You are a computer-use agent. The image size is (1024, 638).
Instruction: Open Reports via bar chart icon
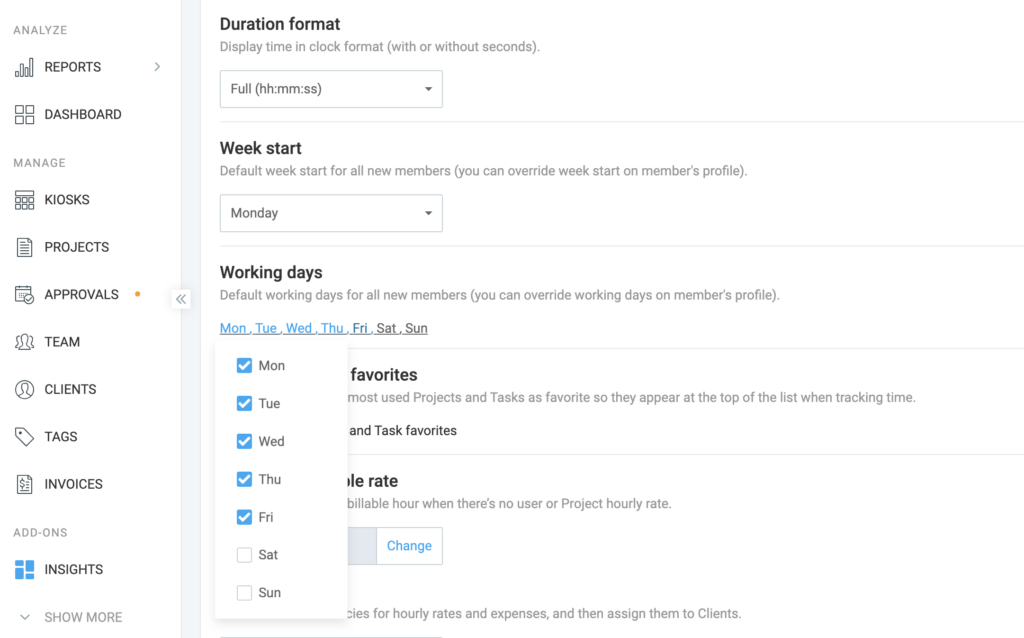(x=25, y=67)
